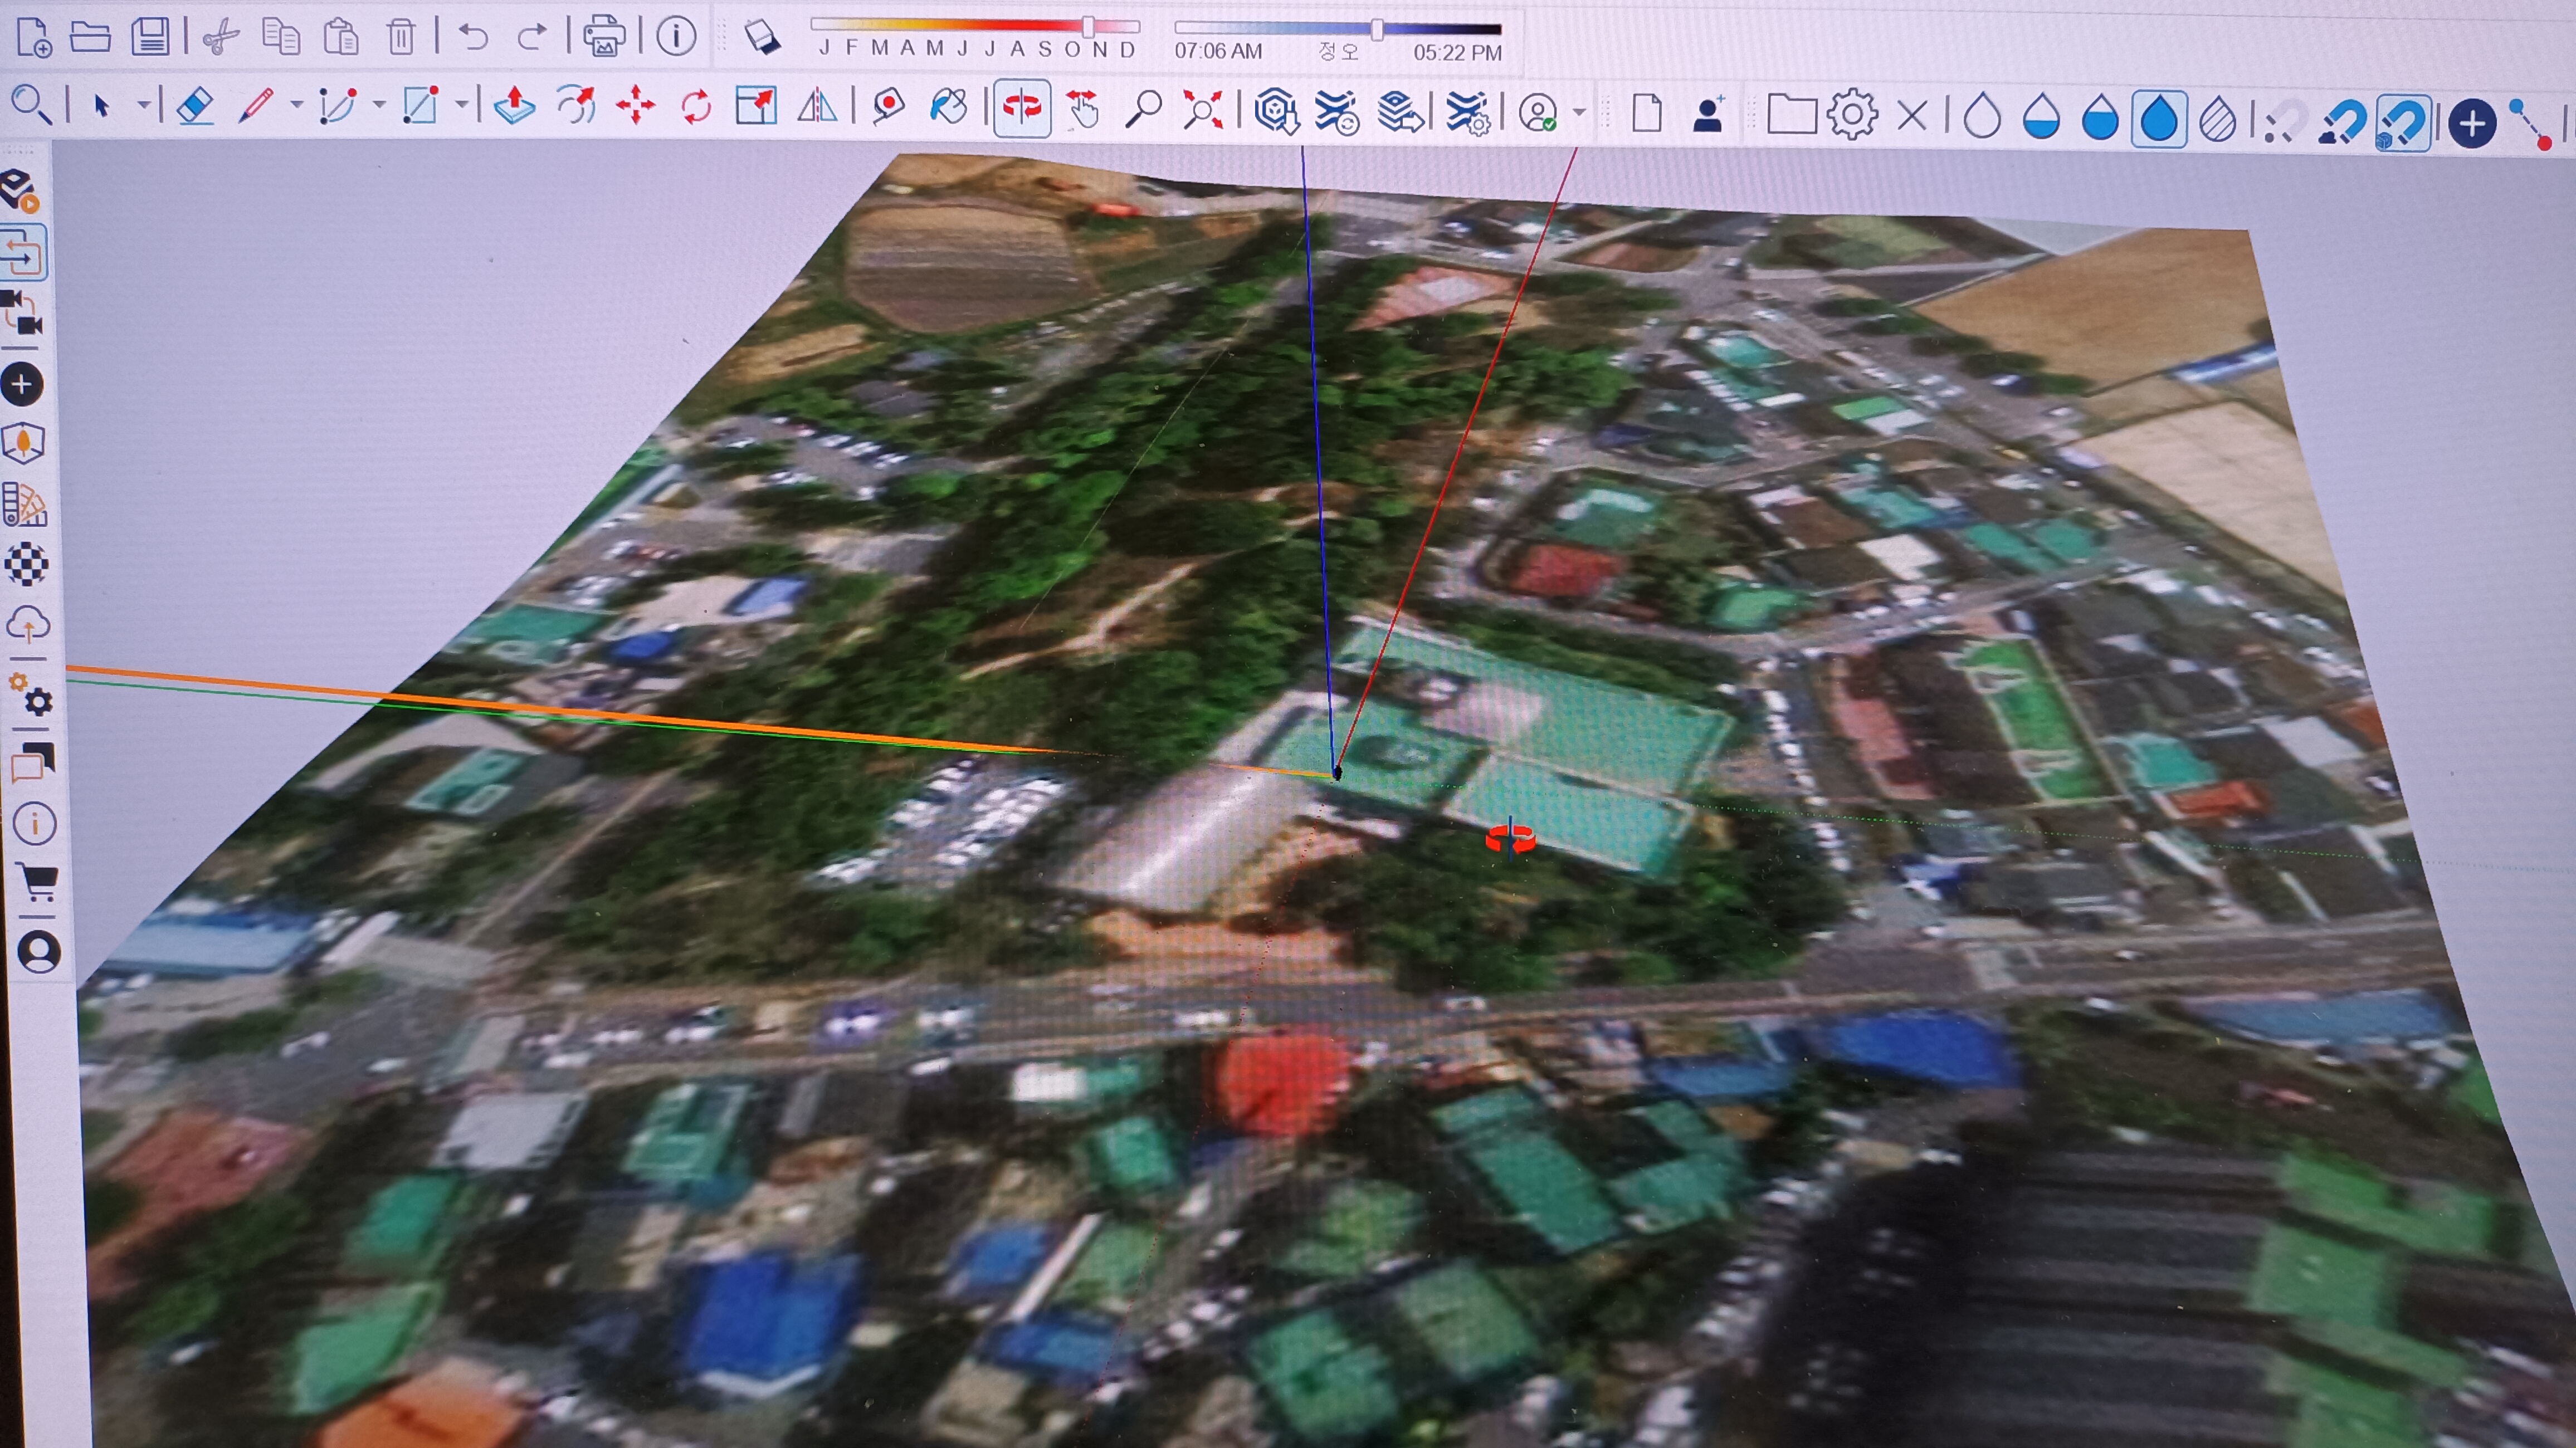This screenshot has height=1448, width=2576.
Task: Expand Arc tool dropdown arrow
Action: pos(379,104)
